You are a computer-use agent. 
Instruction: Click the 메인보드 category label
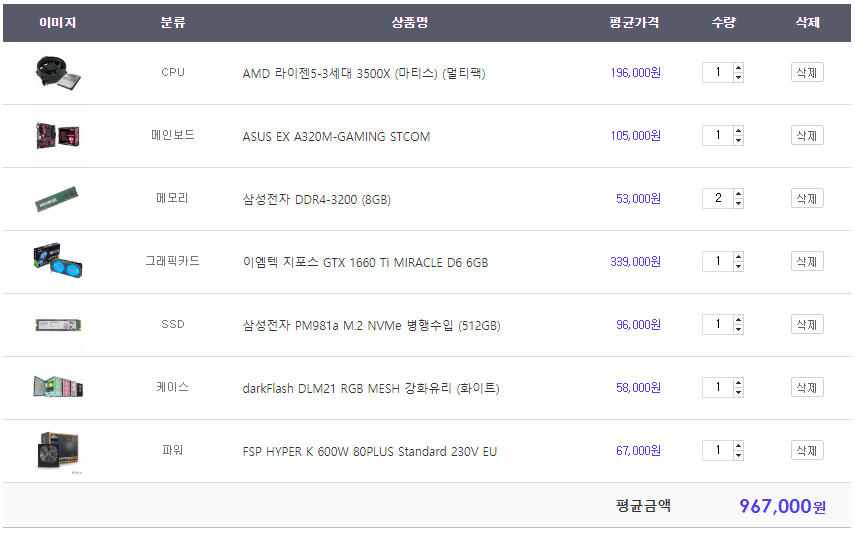tap(172, 135)
